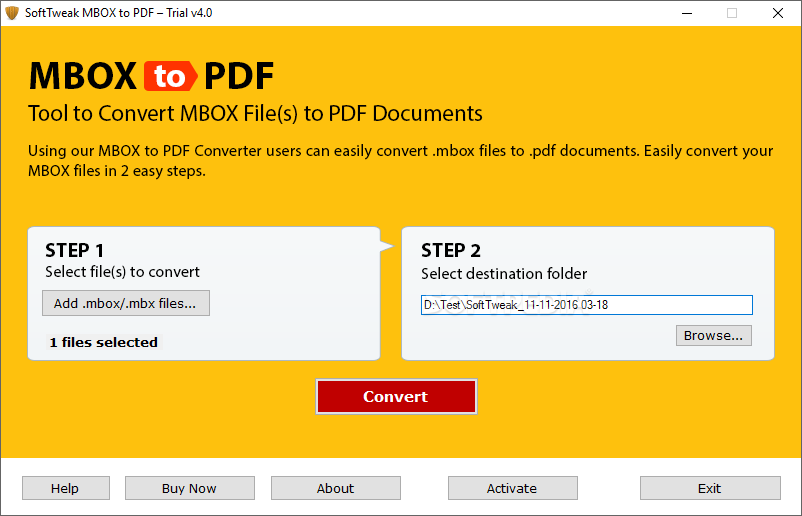
Task: Click the 'to' arrow badge in the MBOX to PDF logo
Action: pyautogui.click(x=170, y=76)
